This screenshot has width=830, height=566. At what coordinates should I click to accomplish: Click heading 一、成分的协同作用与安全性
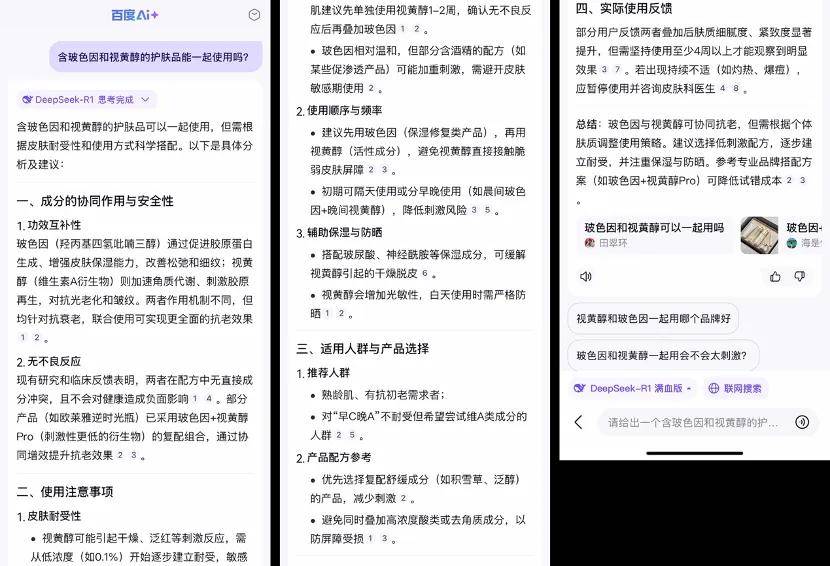coord(95,201)
